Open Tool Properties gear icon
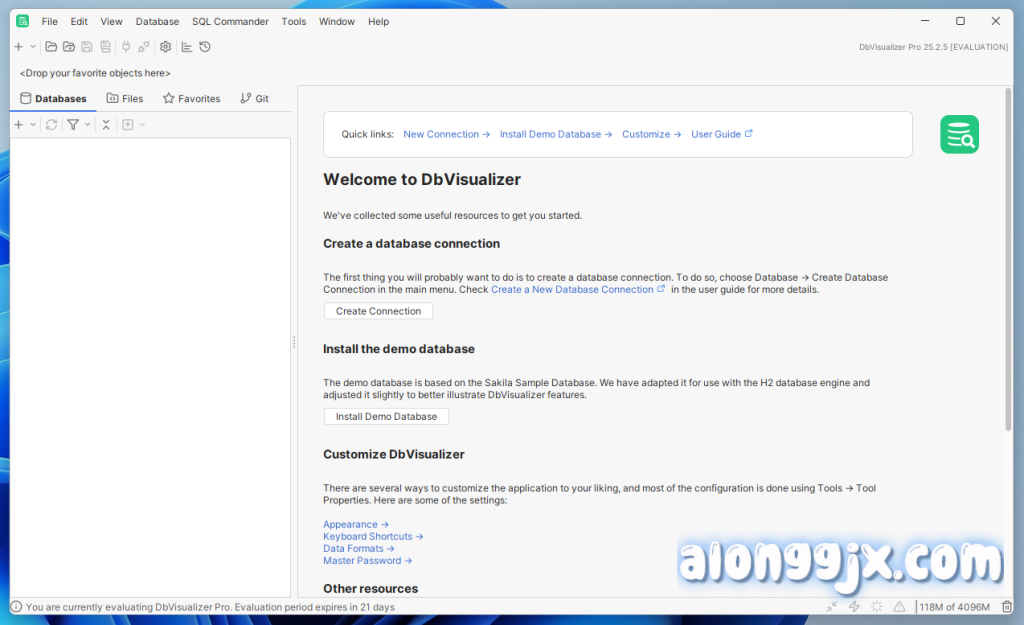 click(x=166, y=47)
